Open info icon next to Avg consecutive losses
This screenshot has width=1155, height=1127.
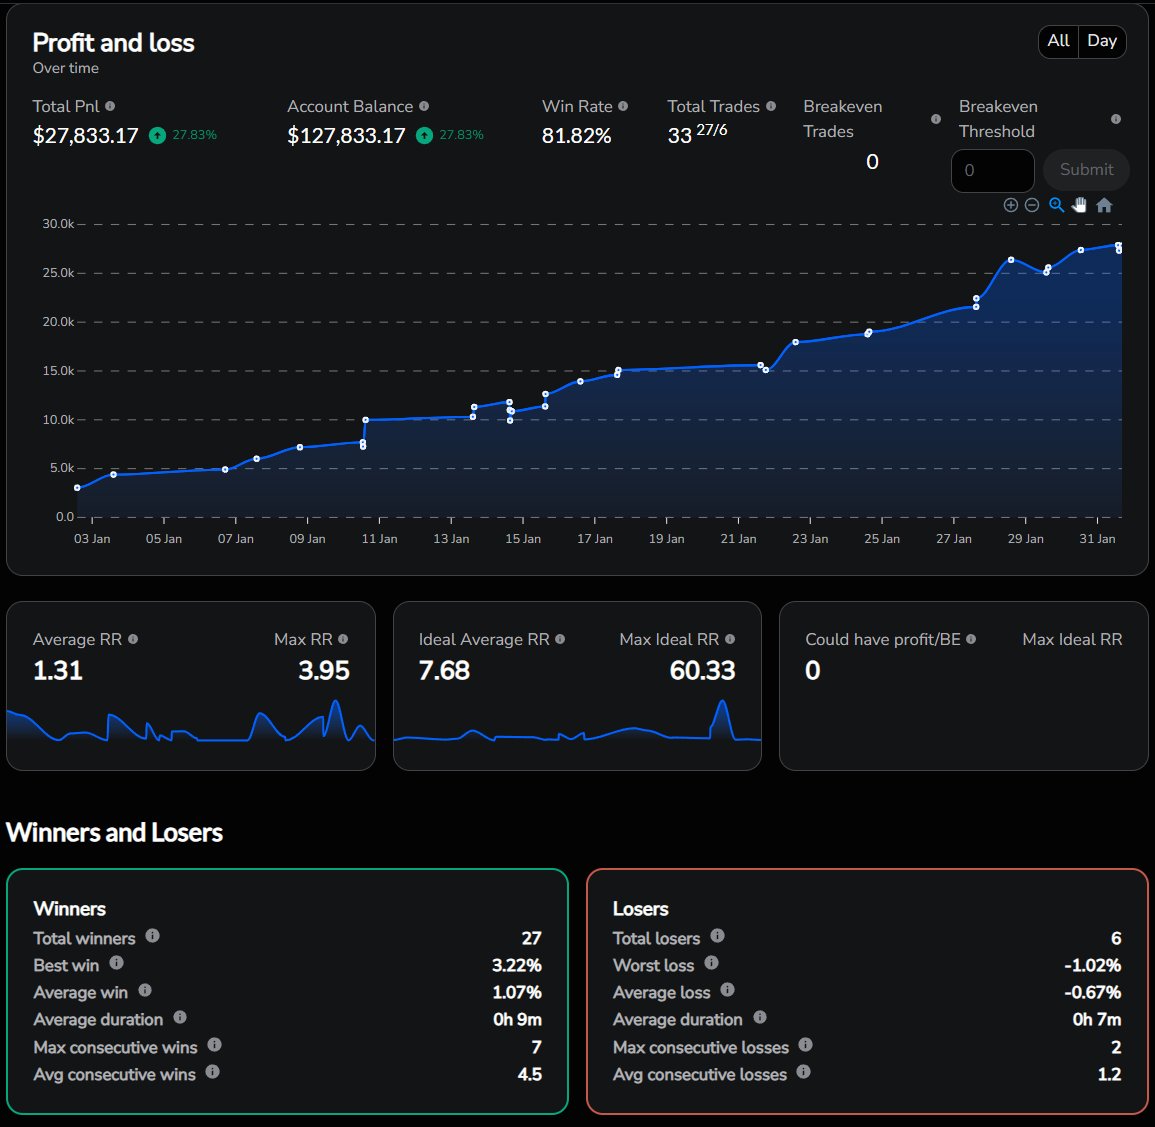click(803, 1072)
